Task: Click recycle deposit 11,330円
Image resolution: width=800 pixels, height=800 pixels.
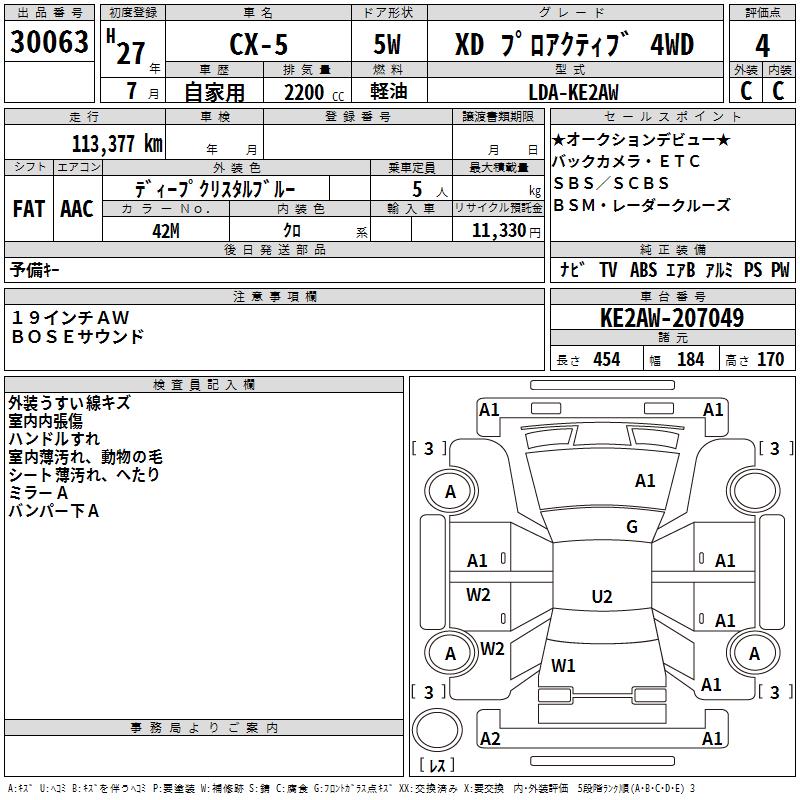Action: pos(506,231)
